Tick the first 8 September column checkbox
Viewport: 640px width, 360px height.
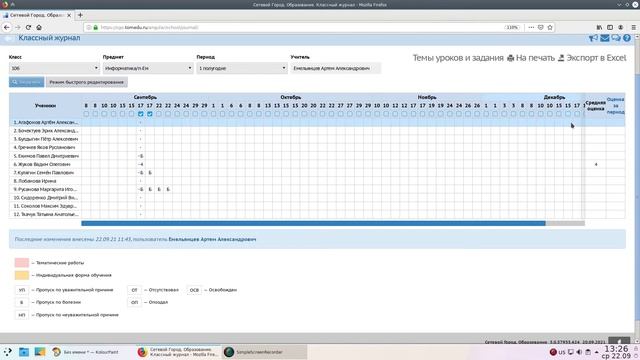pos(86,114)
